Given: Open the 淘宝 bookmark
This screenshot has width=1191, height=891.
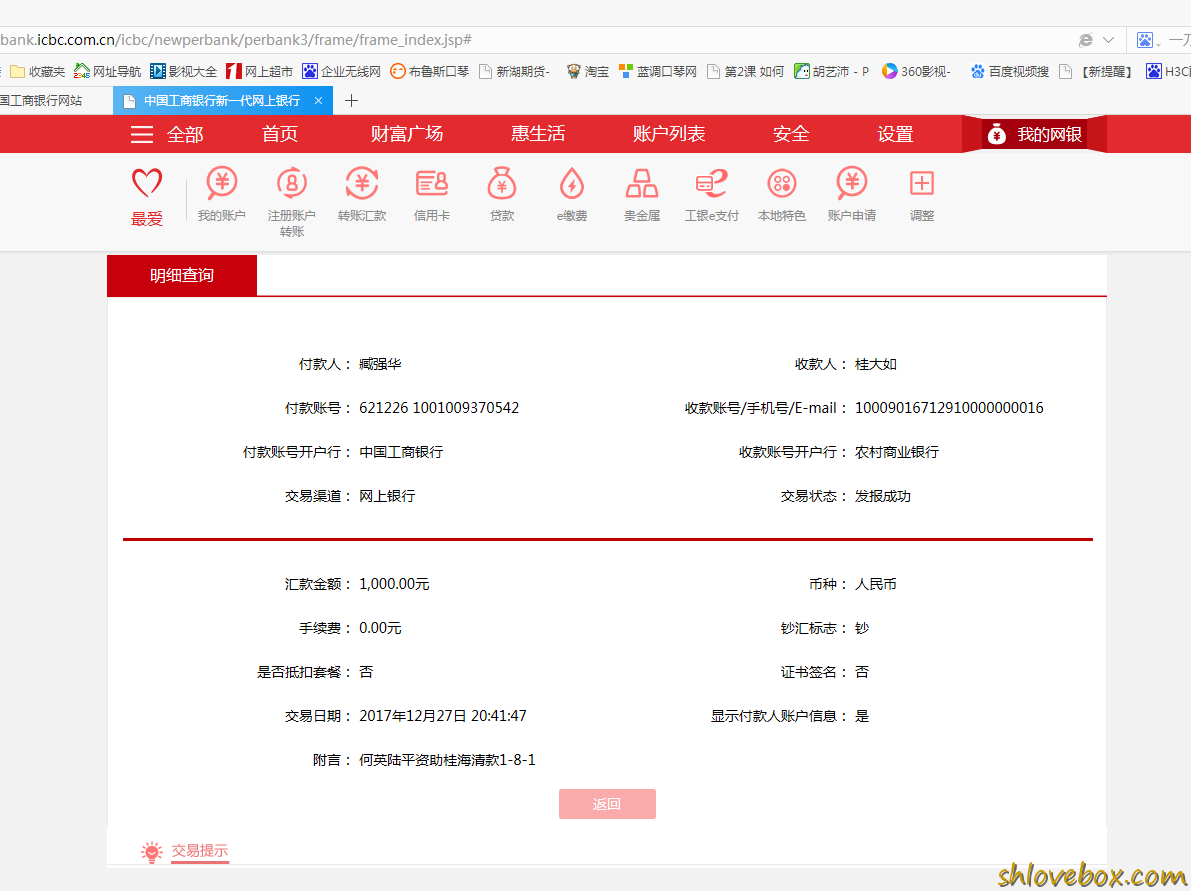Looking at the screenshot, I should (x=588, y=71).
